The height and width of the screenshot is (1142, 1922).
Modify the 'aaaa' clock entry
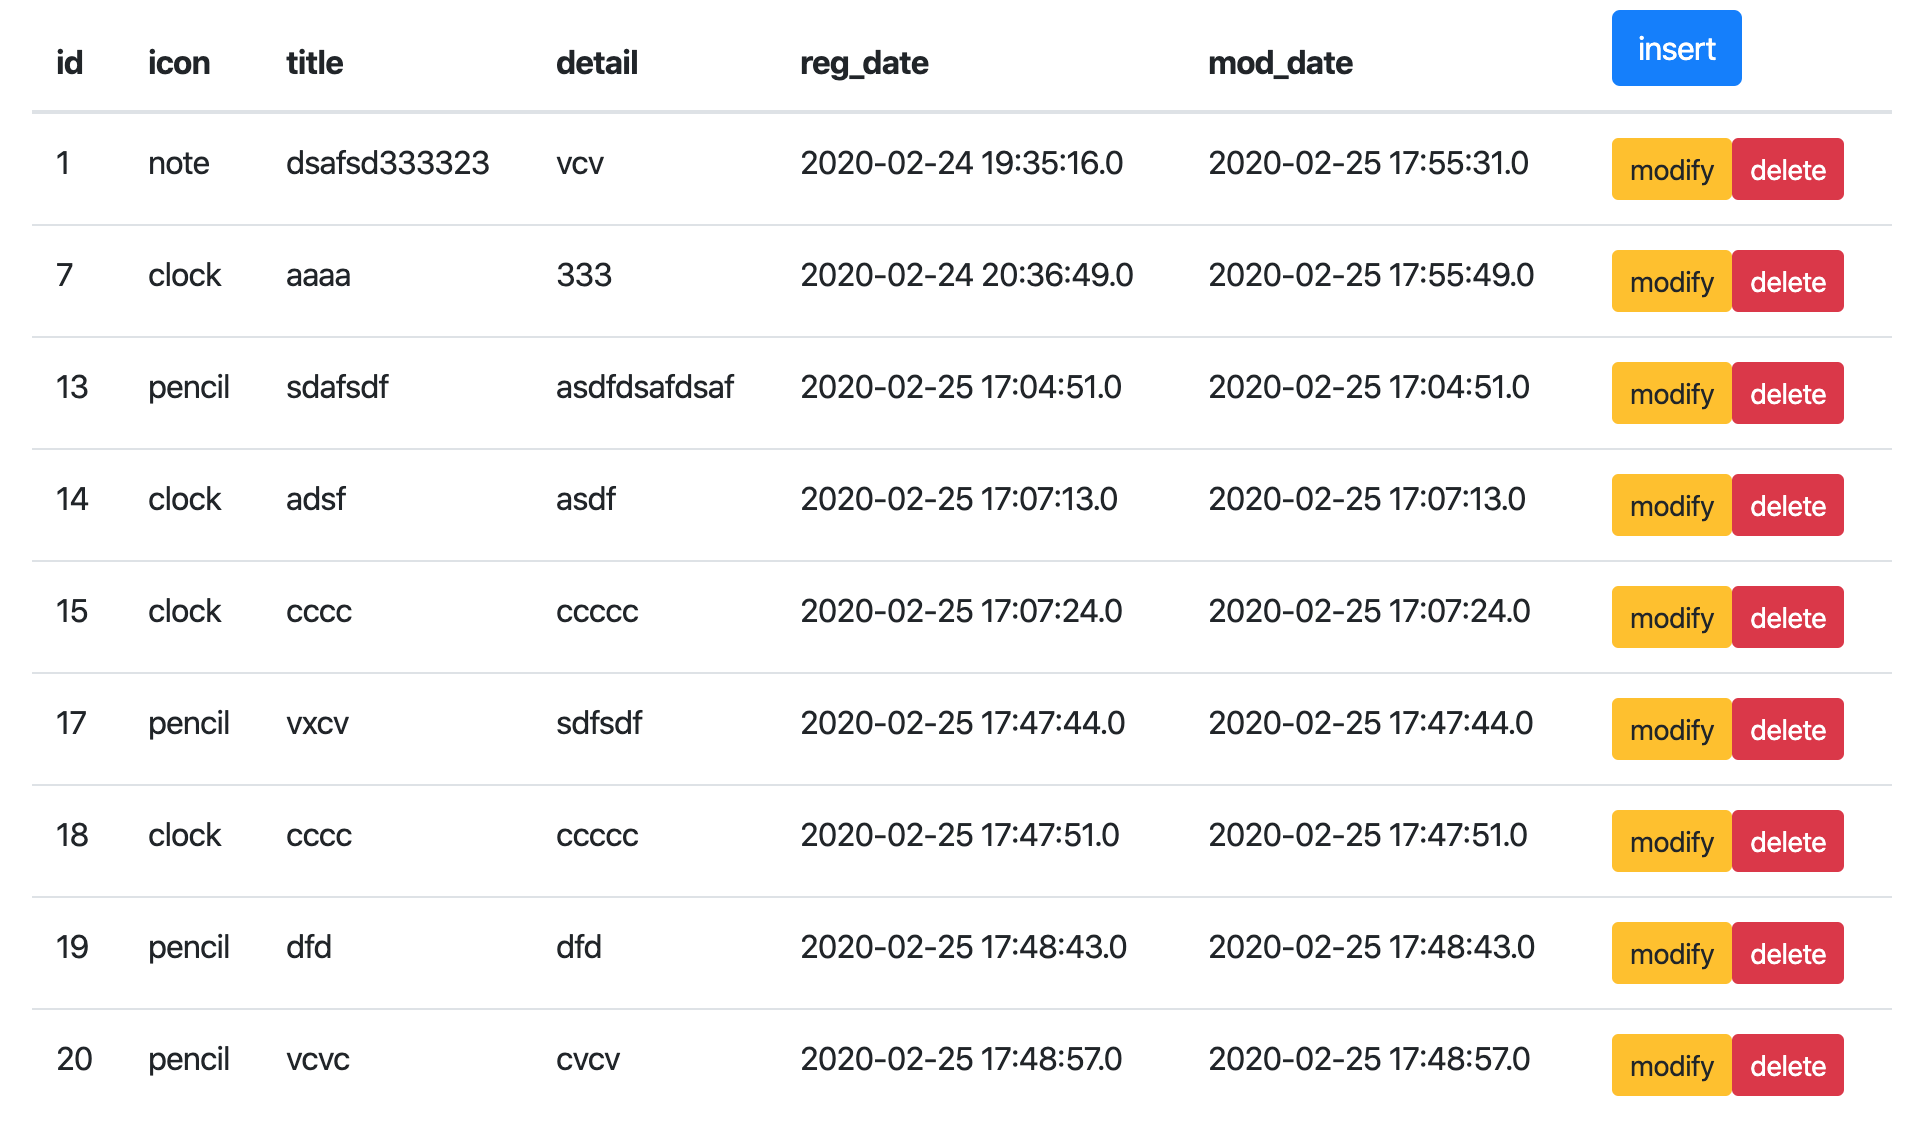point(1670,282)
